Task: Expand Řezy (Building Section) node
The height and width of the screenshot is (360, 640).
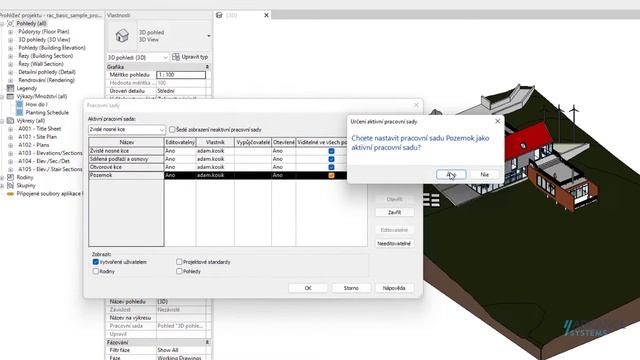Action: tap(11, 56)
